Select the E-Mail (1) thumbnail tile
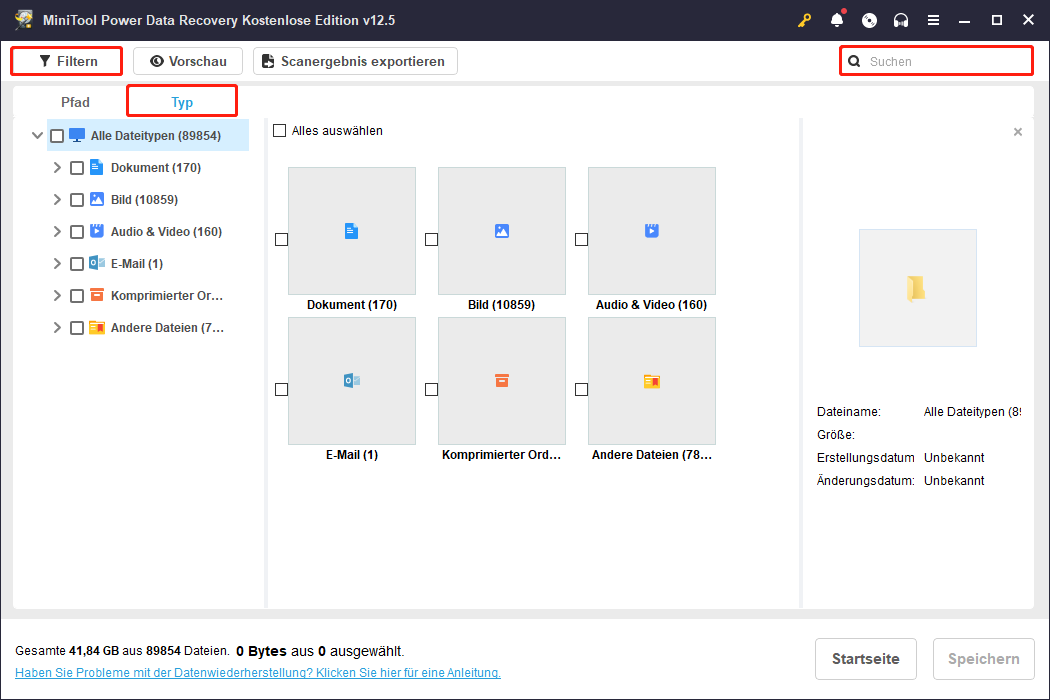1050x700 pixels. coord(352,380)
